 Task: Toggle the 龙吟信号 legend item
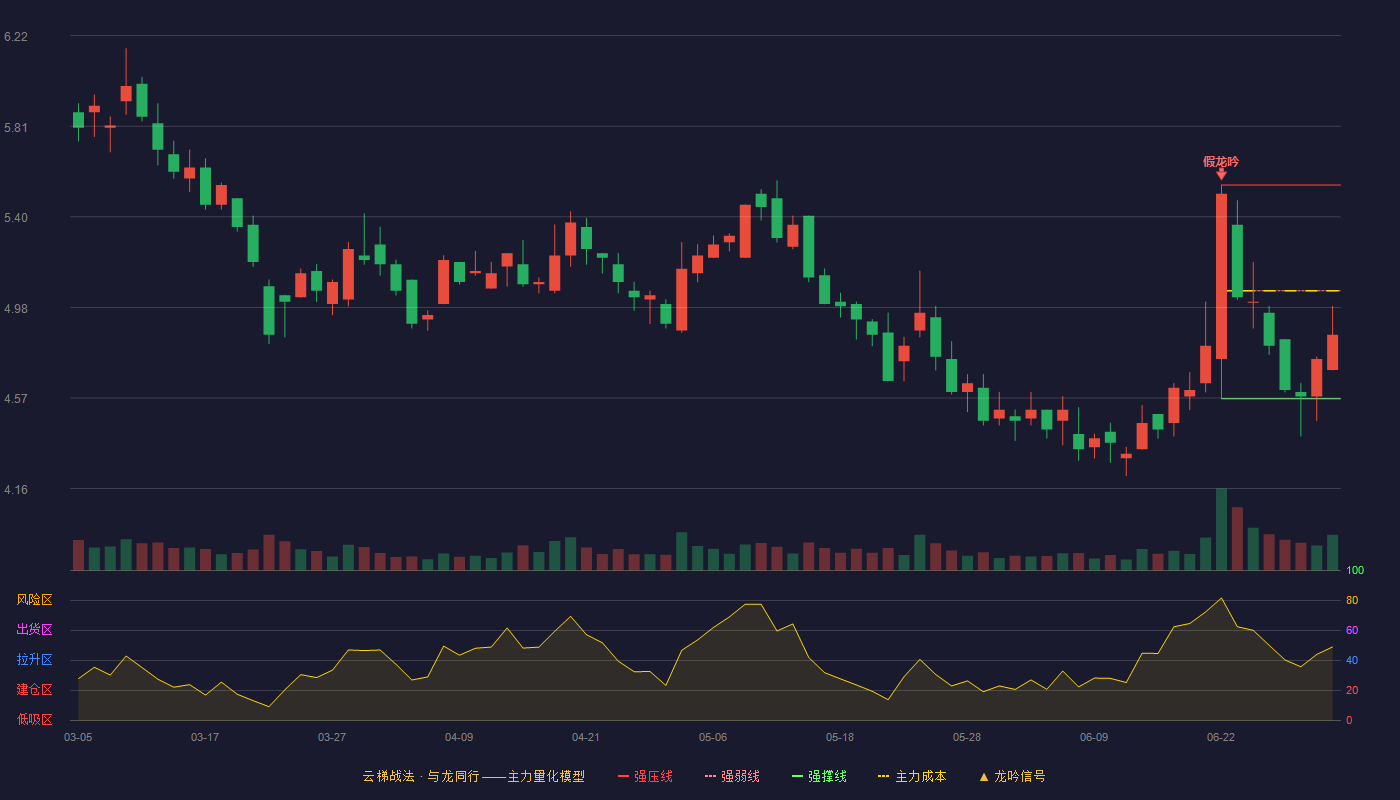[1012, 776]
